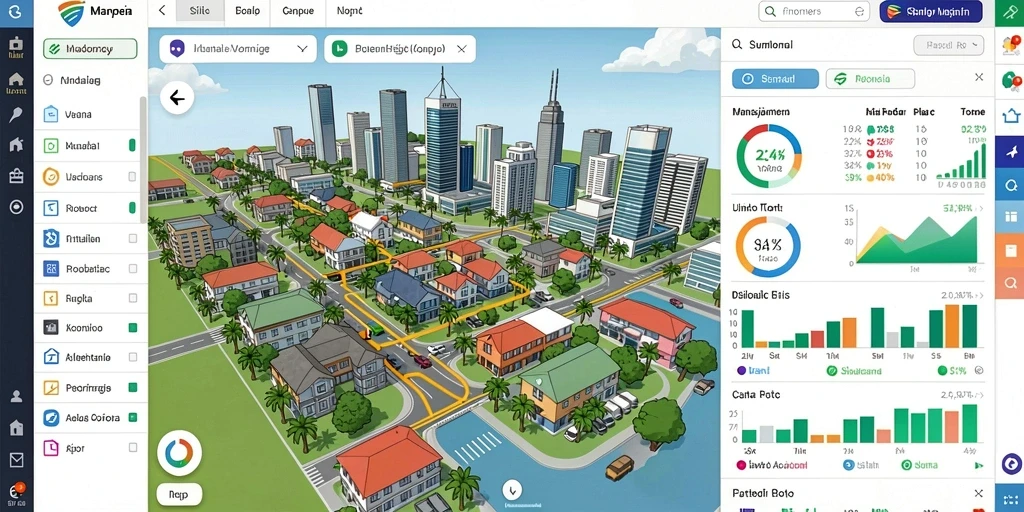Click the Siouloand legend item
Viewport: 1024px width, 512px height.
click(x=854, y=370)
